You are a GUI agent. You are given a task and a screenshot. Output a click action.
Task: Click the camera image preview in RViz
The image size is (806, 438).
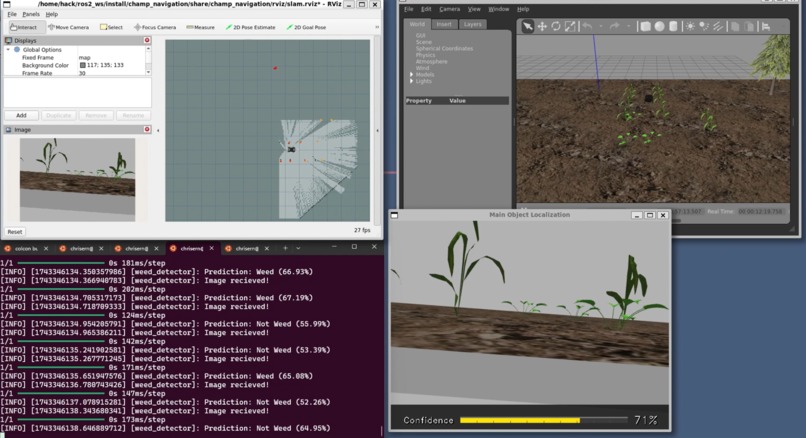click(x=77, y=179)
